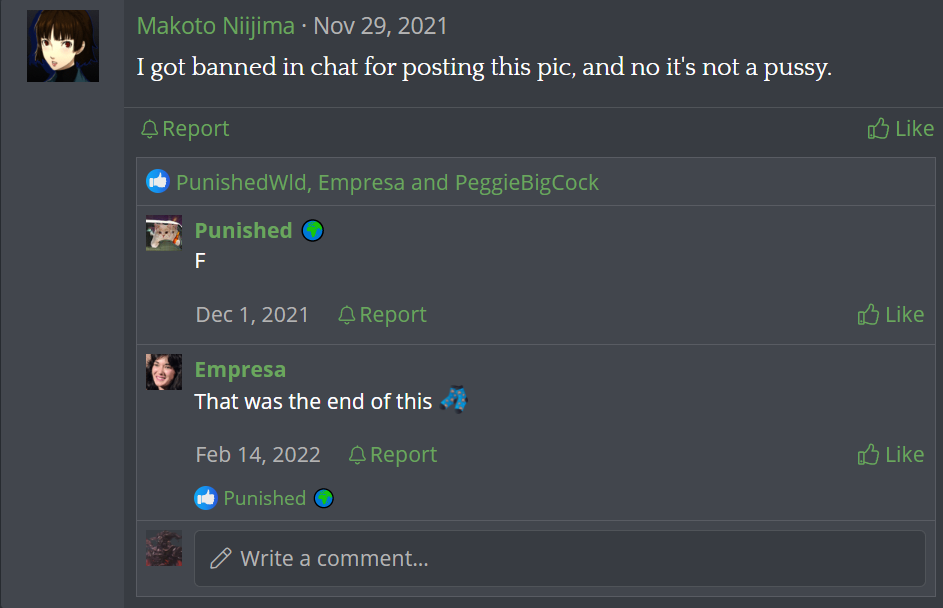Click Punished's cat avatar thumbnail
This screenshot has height=608, width=943.
(x=164, y=233)
